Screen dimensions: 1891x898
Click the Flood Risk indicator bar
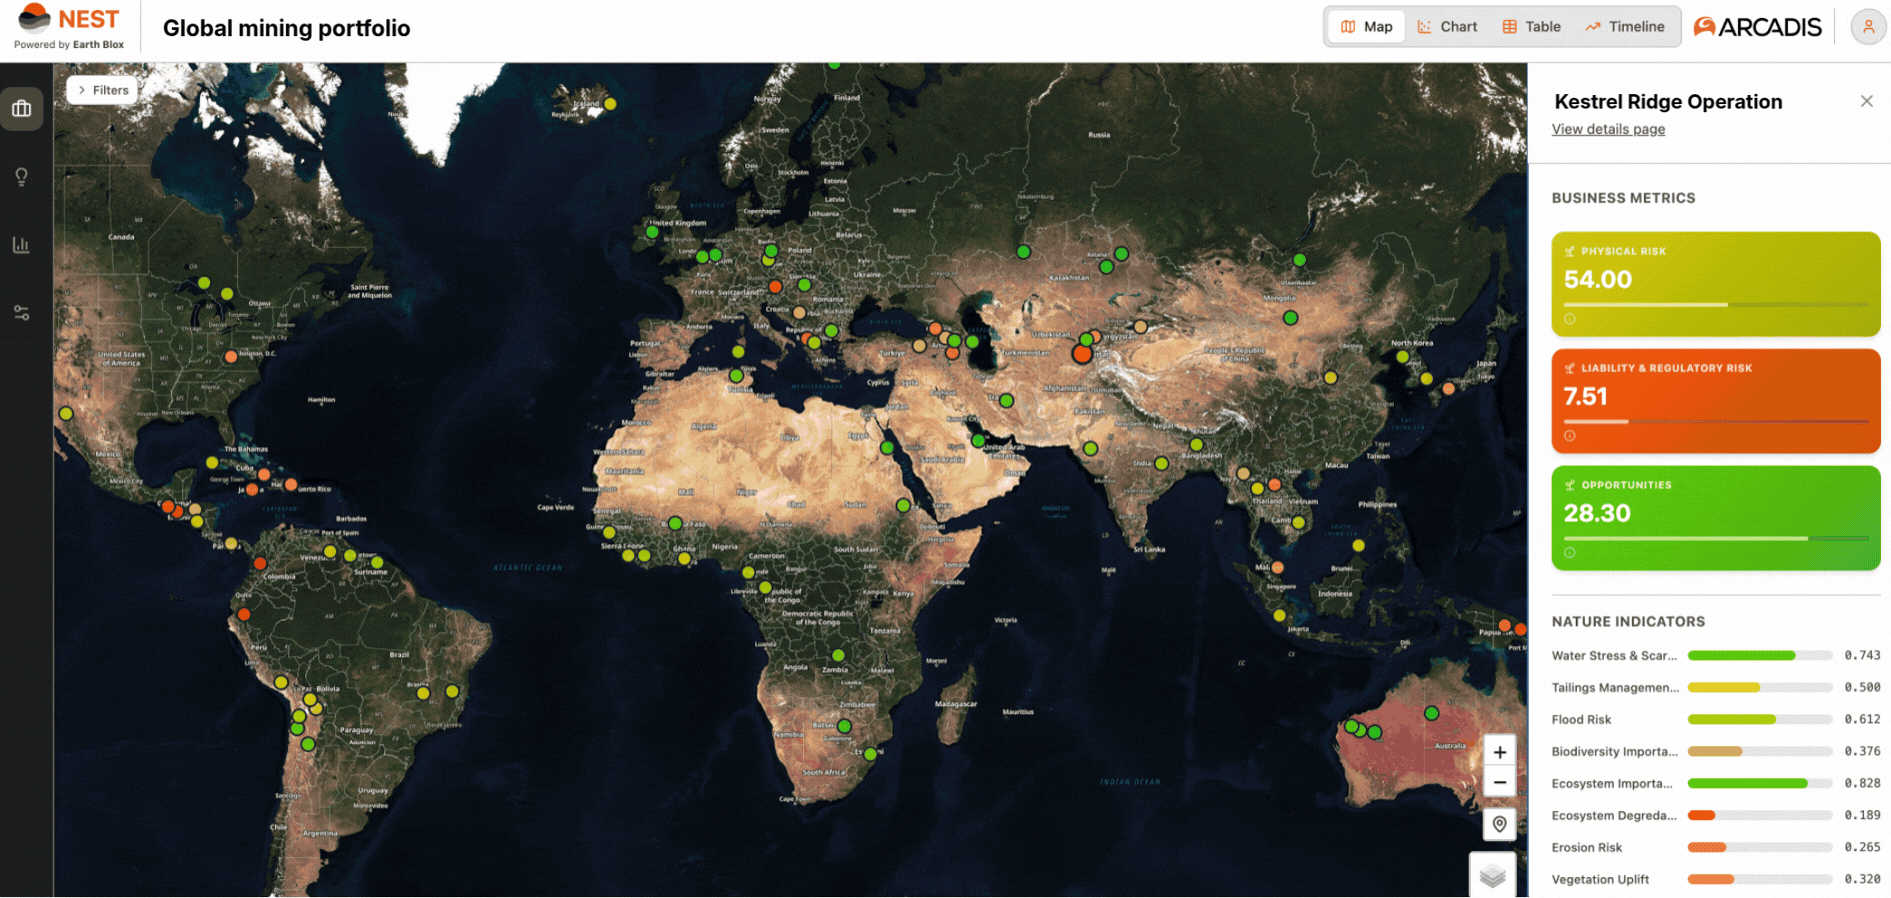1760,720
